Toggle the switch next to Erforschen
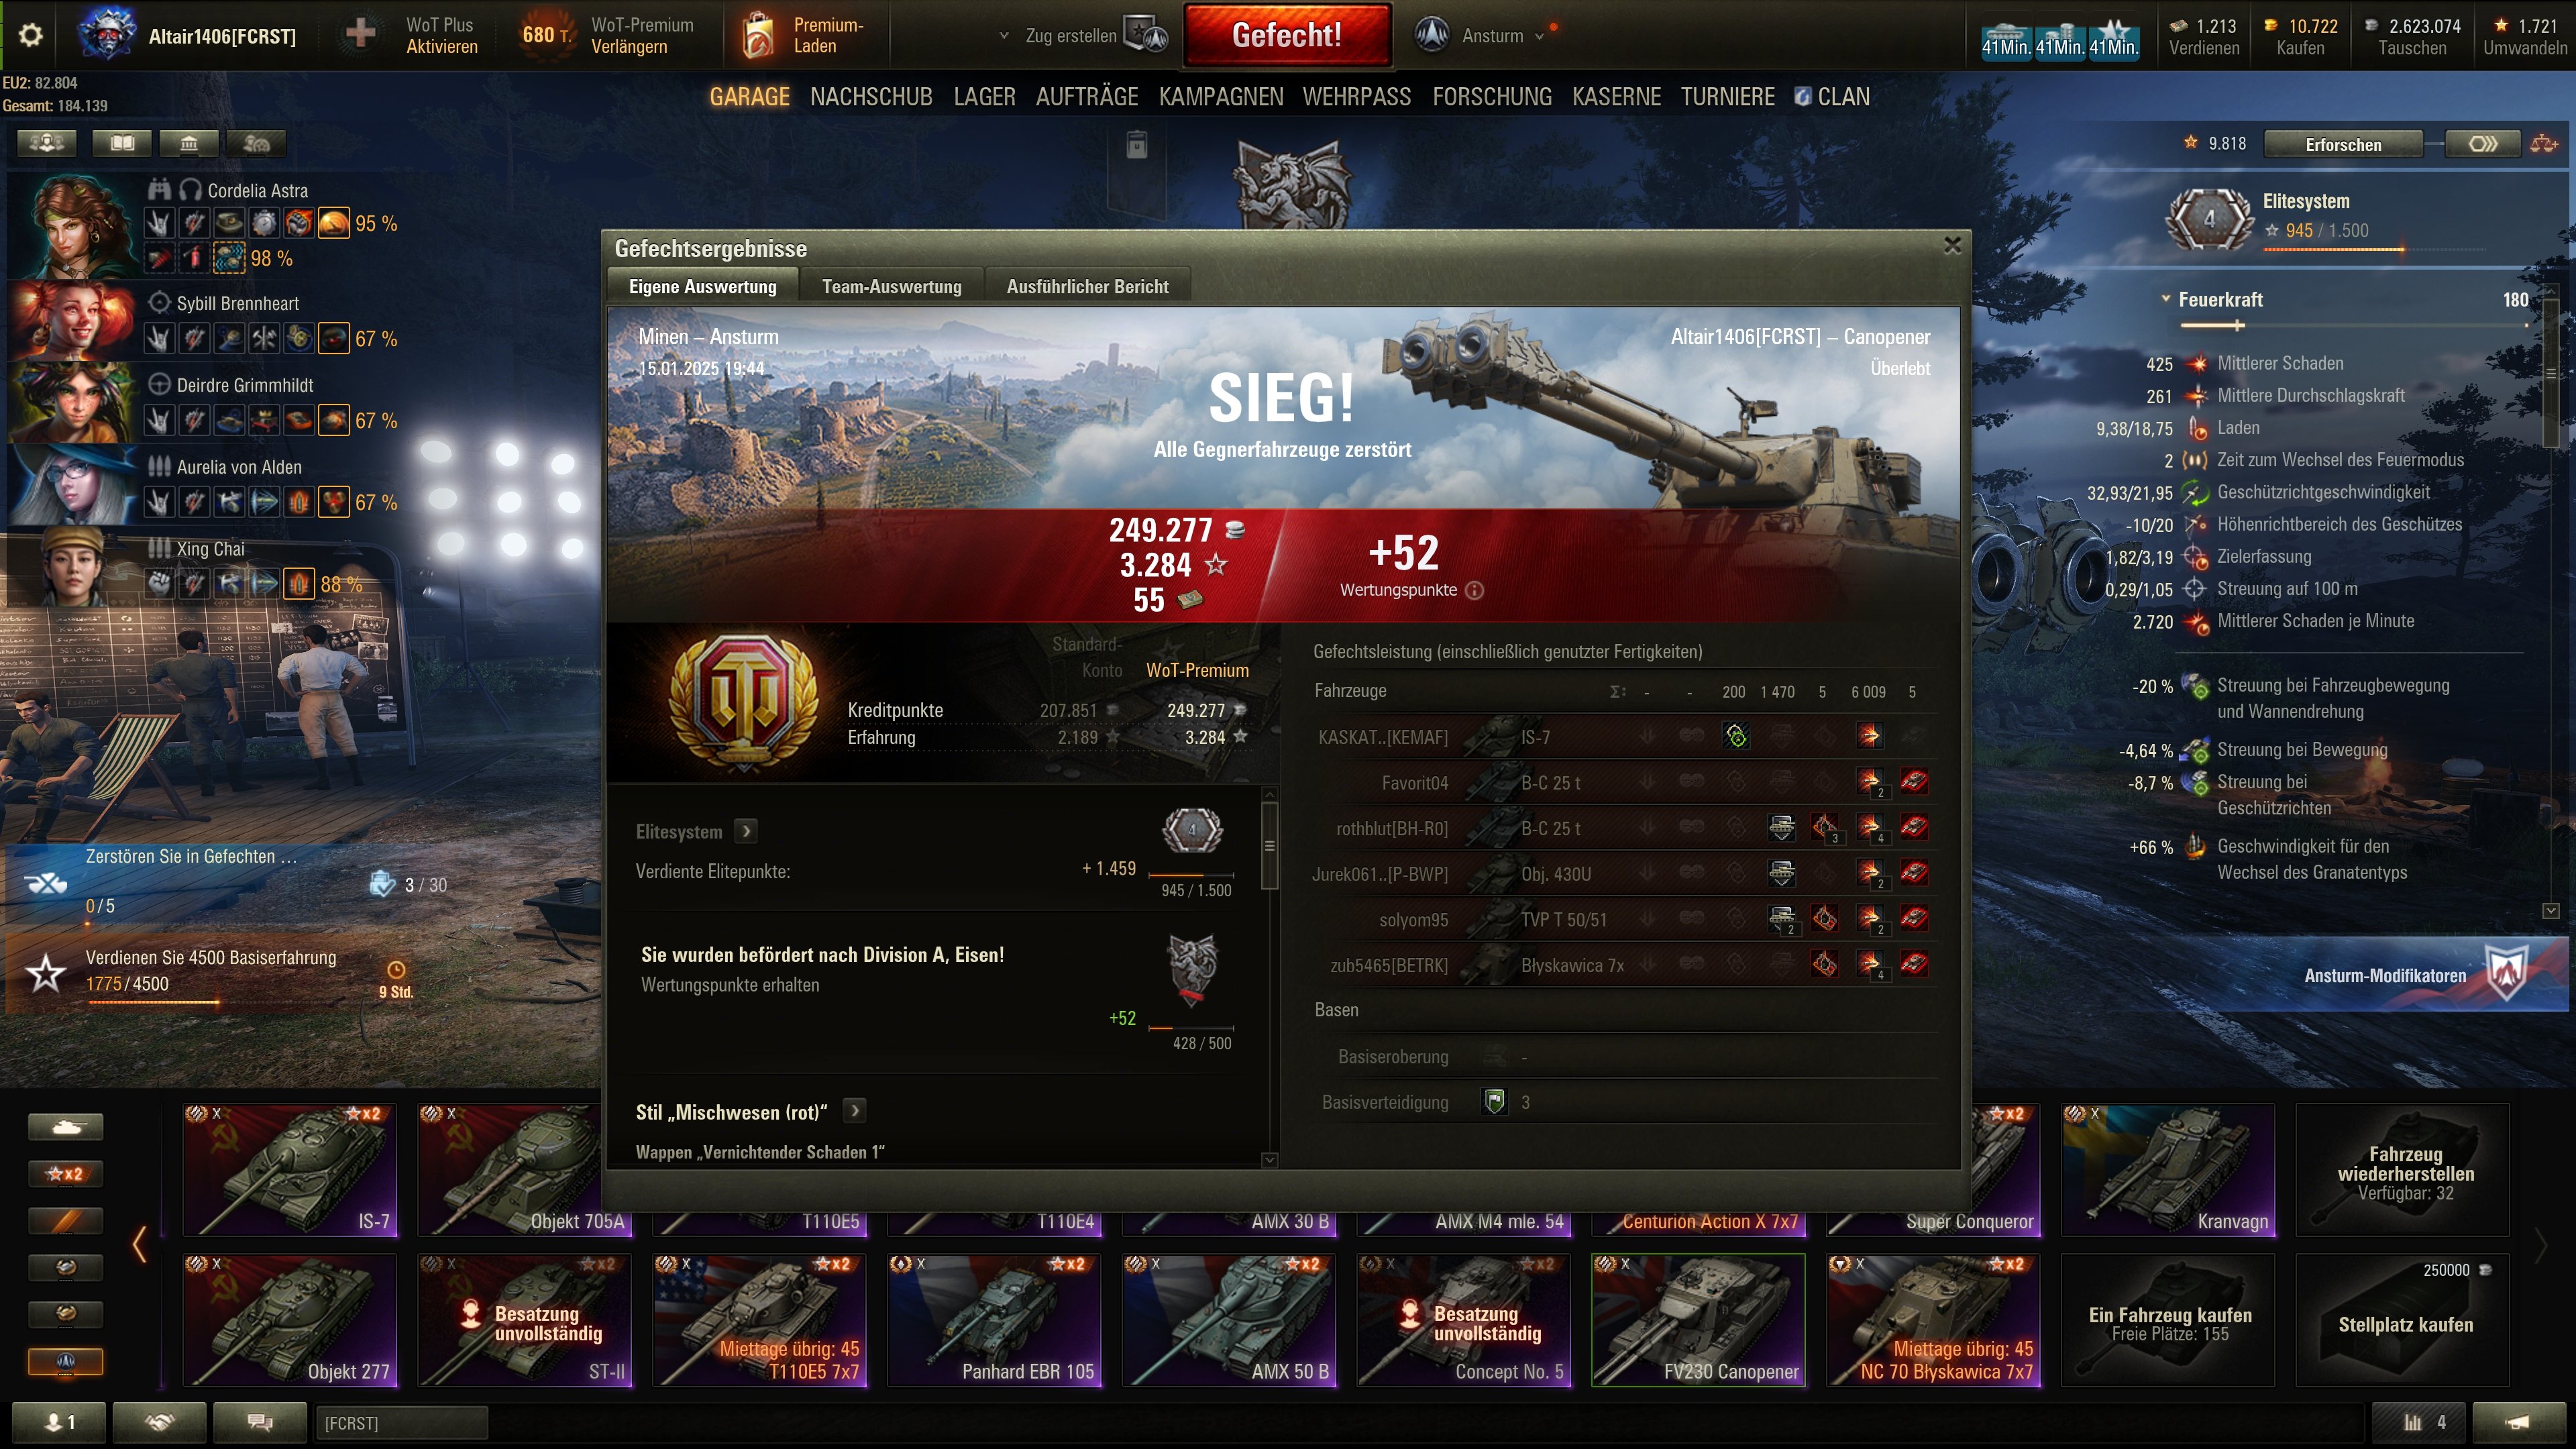2576x1449 pixels. [x=2482, y=144]
